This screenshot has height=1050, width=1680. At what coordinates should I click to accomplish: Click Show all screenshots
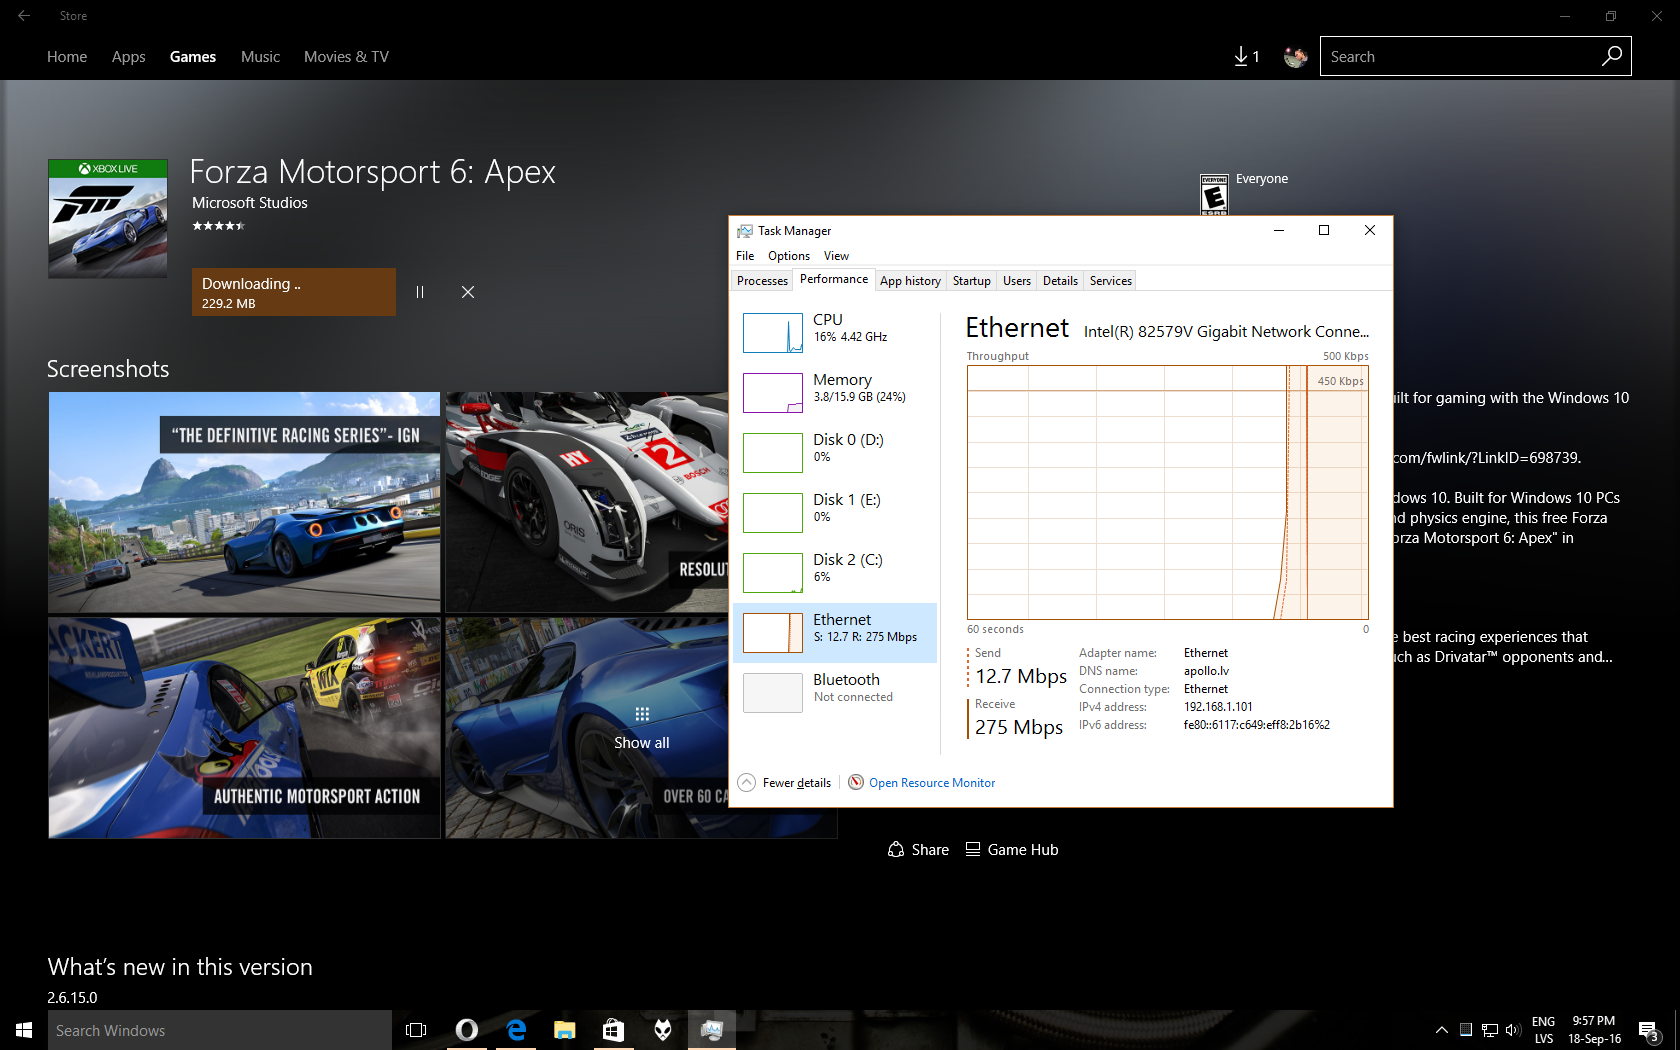click(642, 728)
